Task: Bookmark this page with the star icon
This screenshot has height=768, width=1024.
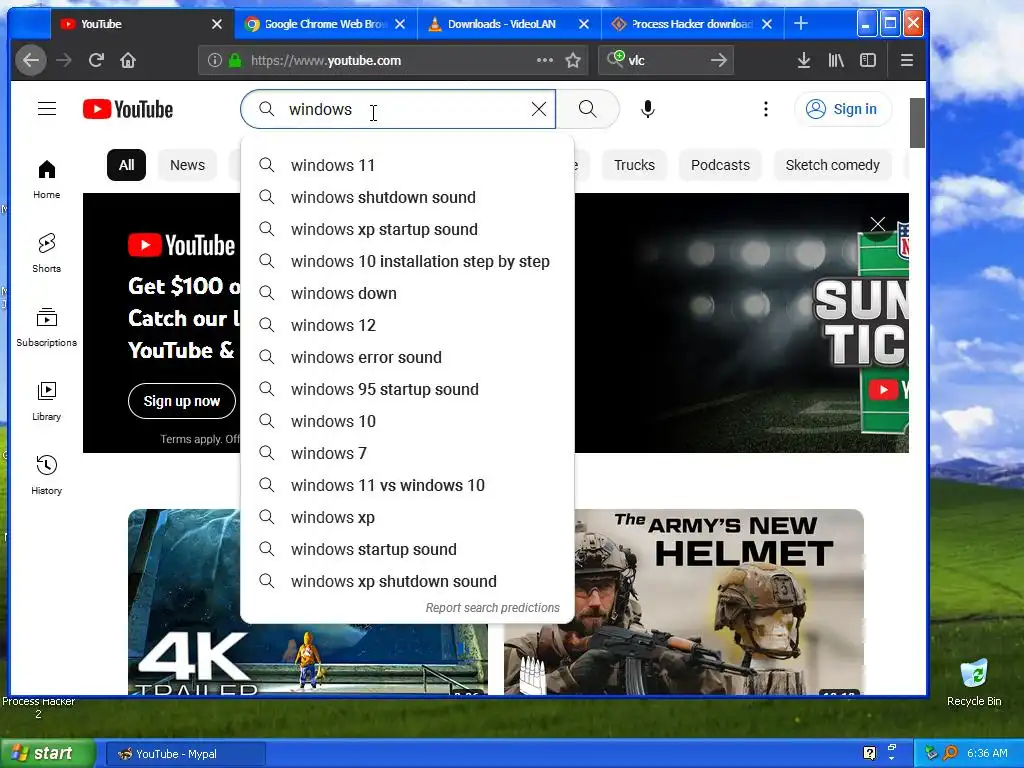Action: tap(573, 61)
